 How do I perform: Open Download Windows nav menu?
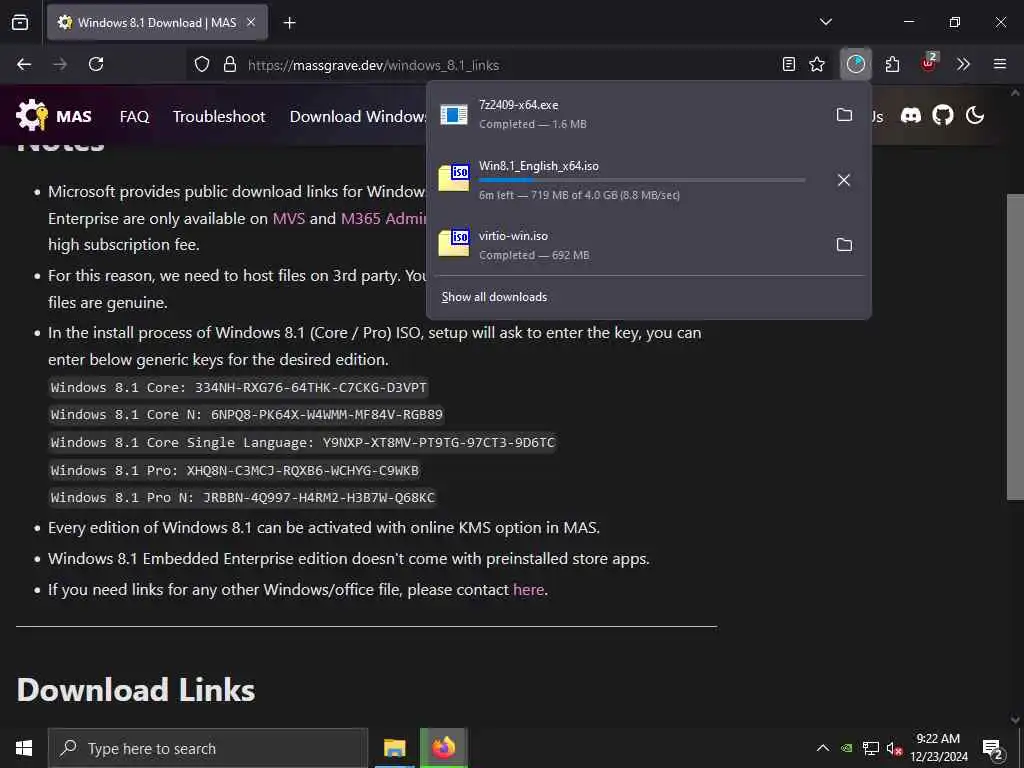click(358, 116)
